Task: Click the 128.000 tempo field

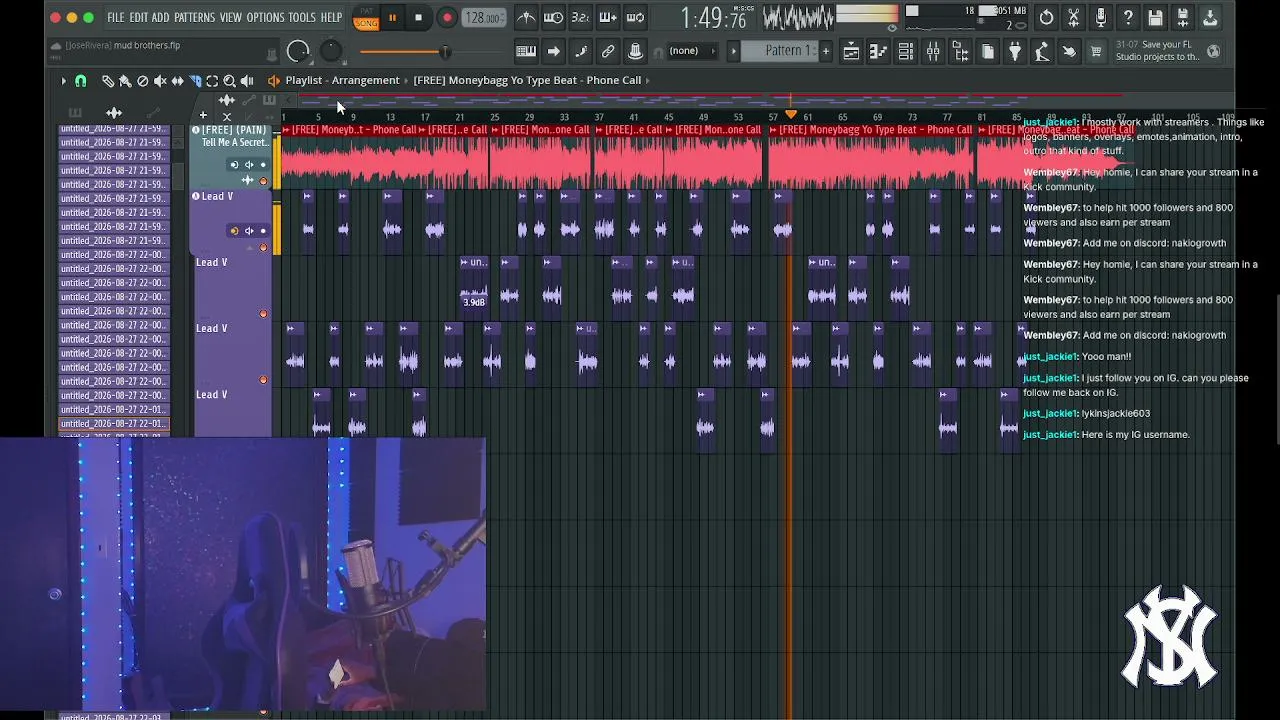Action: 485,18
